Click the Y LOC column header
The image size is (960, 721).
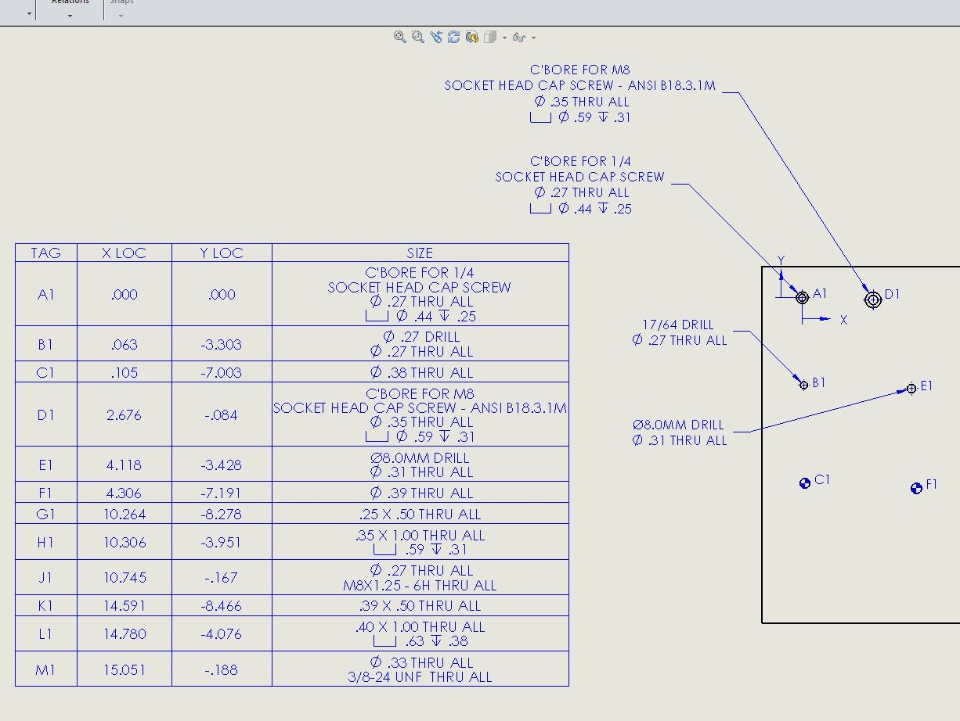(222, 253)
